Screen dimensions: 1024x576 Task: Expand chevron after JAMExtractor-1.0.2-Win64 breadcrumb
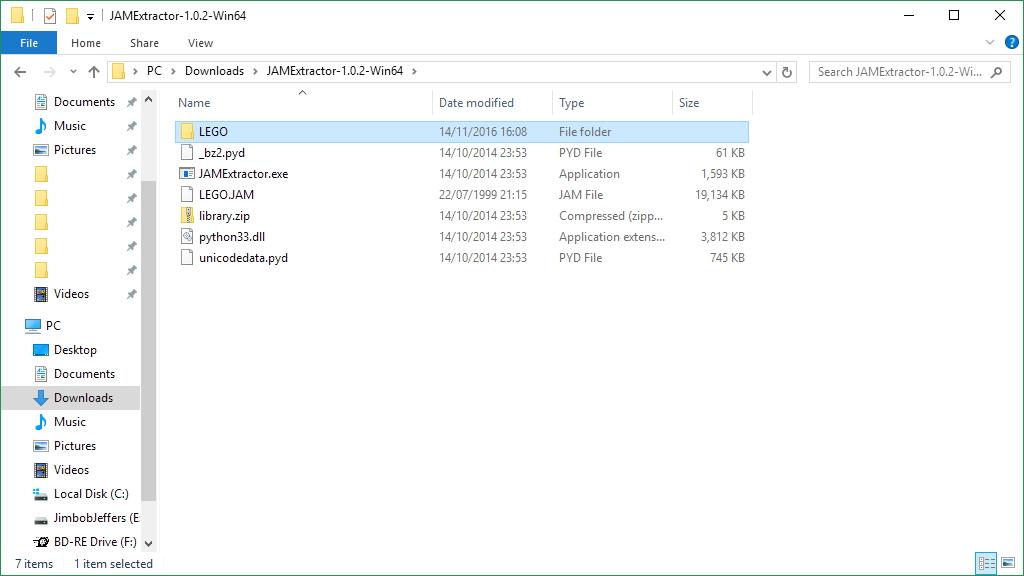coord(414,71)
